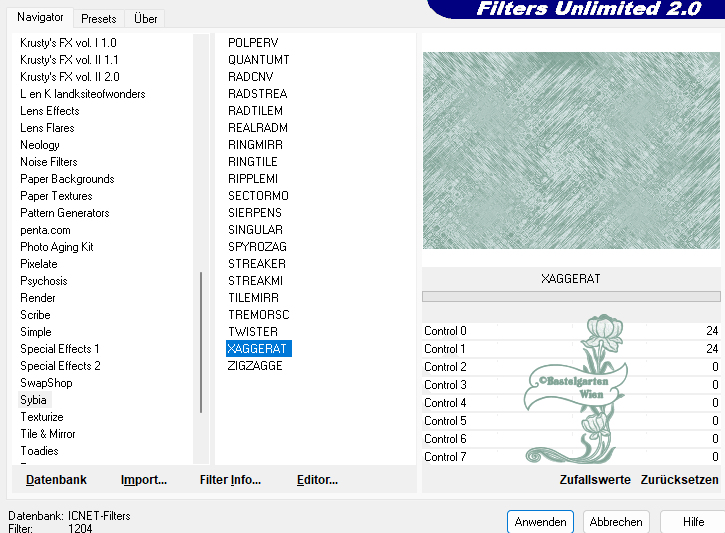The width and height of the screenshot is (725, 533).
Task: Open Hilfe help button
Action: (x=693, y=522)
